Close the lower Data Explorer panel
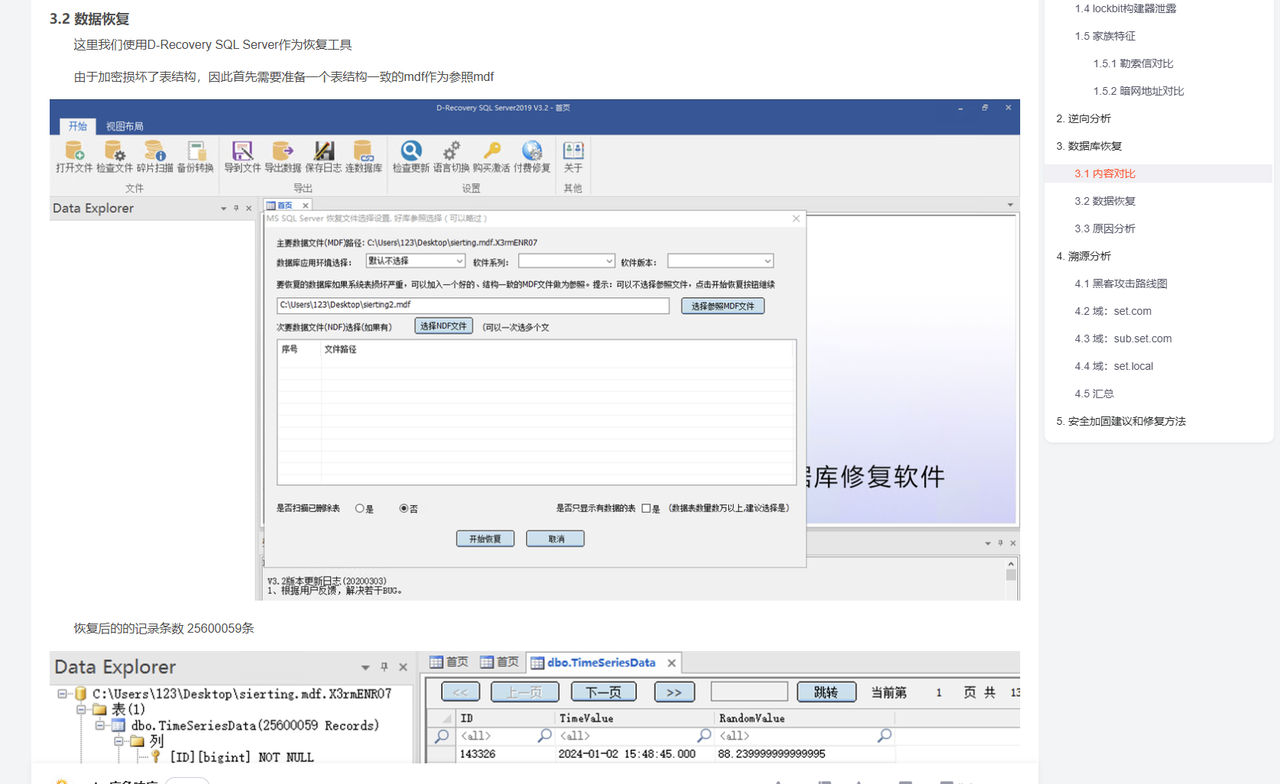Viewport: 1280px width, 784px height. 403,667
